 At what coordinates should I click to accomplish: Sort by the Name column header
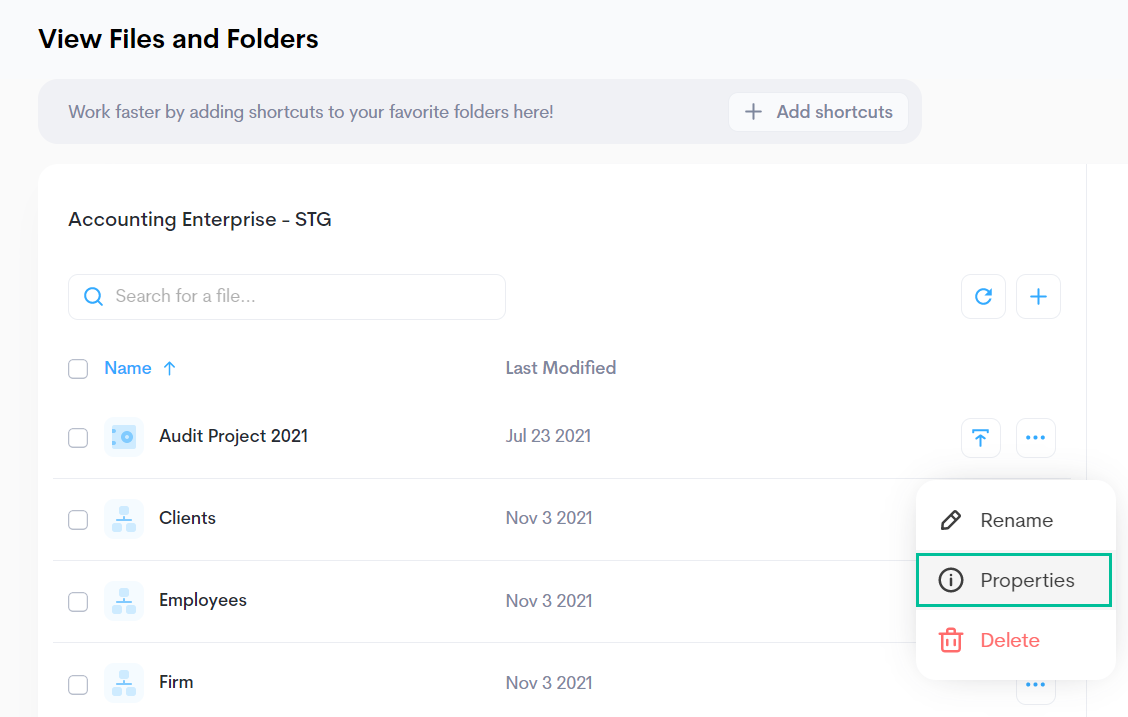tap(128, 368)
